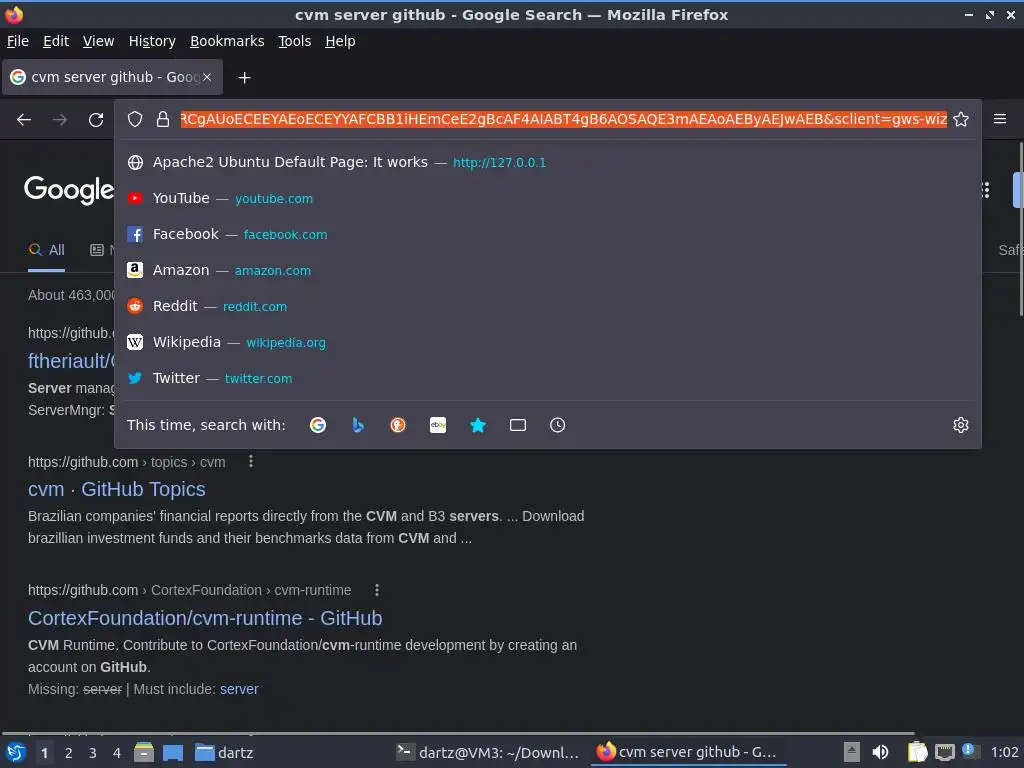1024x768 pixels.
Task: Open the Help menu
Action: click(340, 41)
